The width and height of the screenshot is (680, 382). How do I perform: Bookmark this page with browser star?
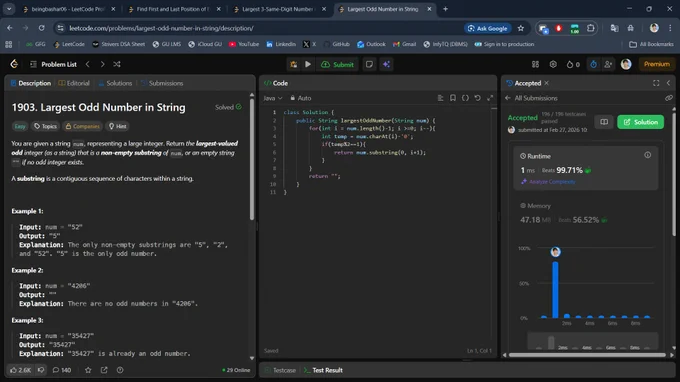(x=521, y=28)
